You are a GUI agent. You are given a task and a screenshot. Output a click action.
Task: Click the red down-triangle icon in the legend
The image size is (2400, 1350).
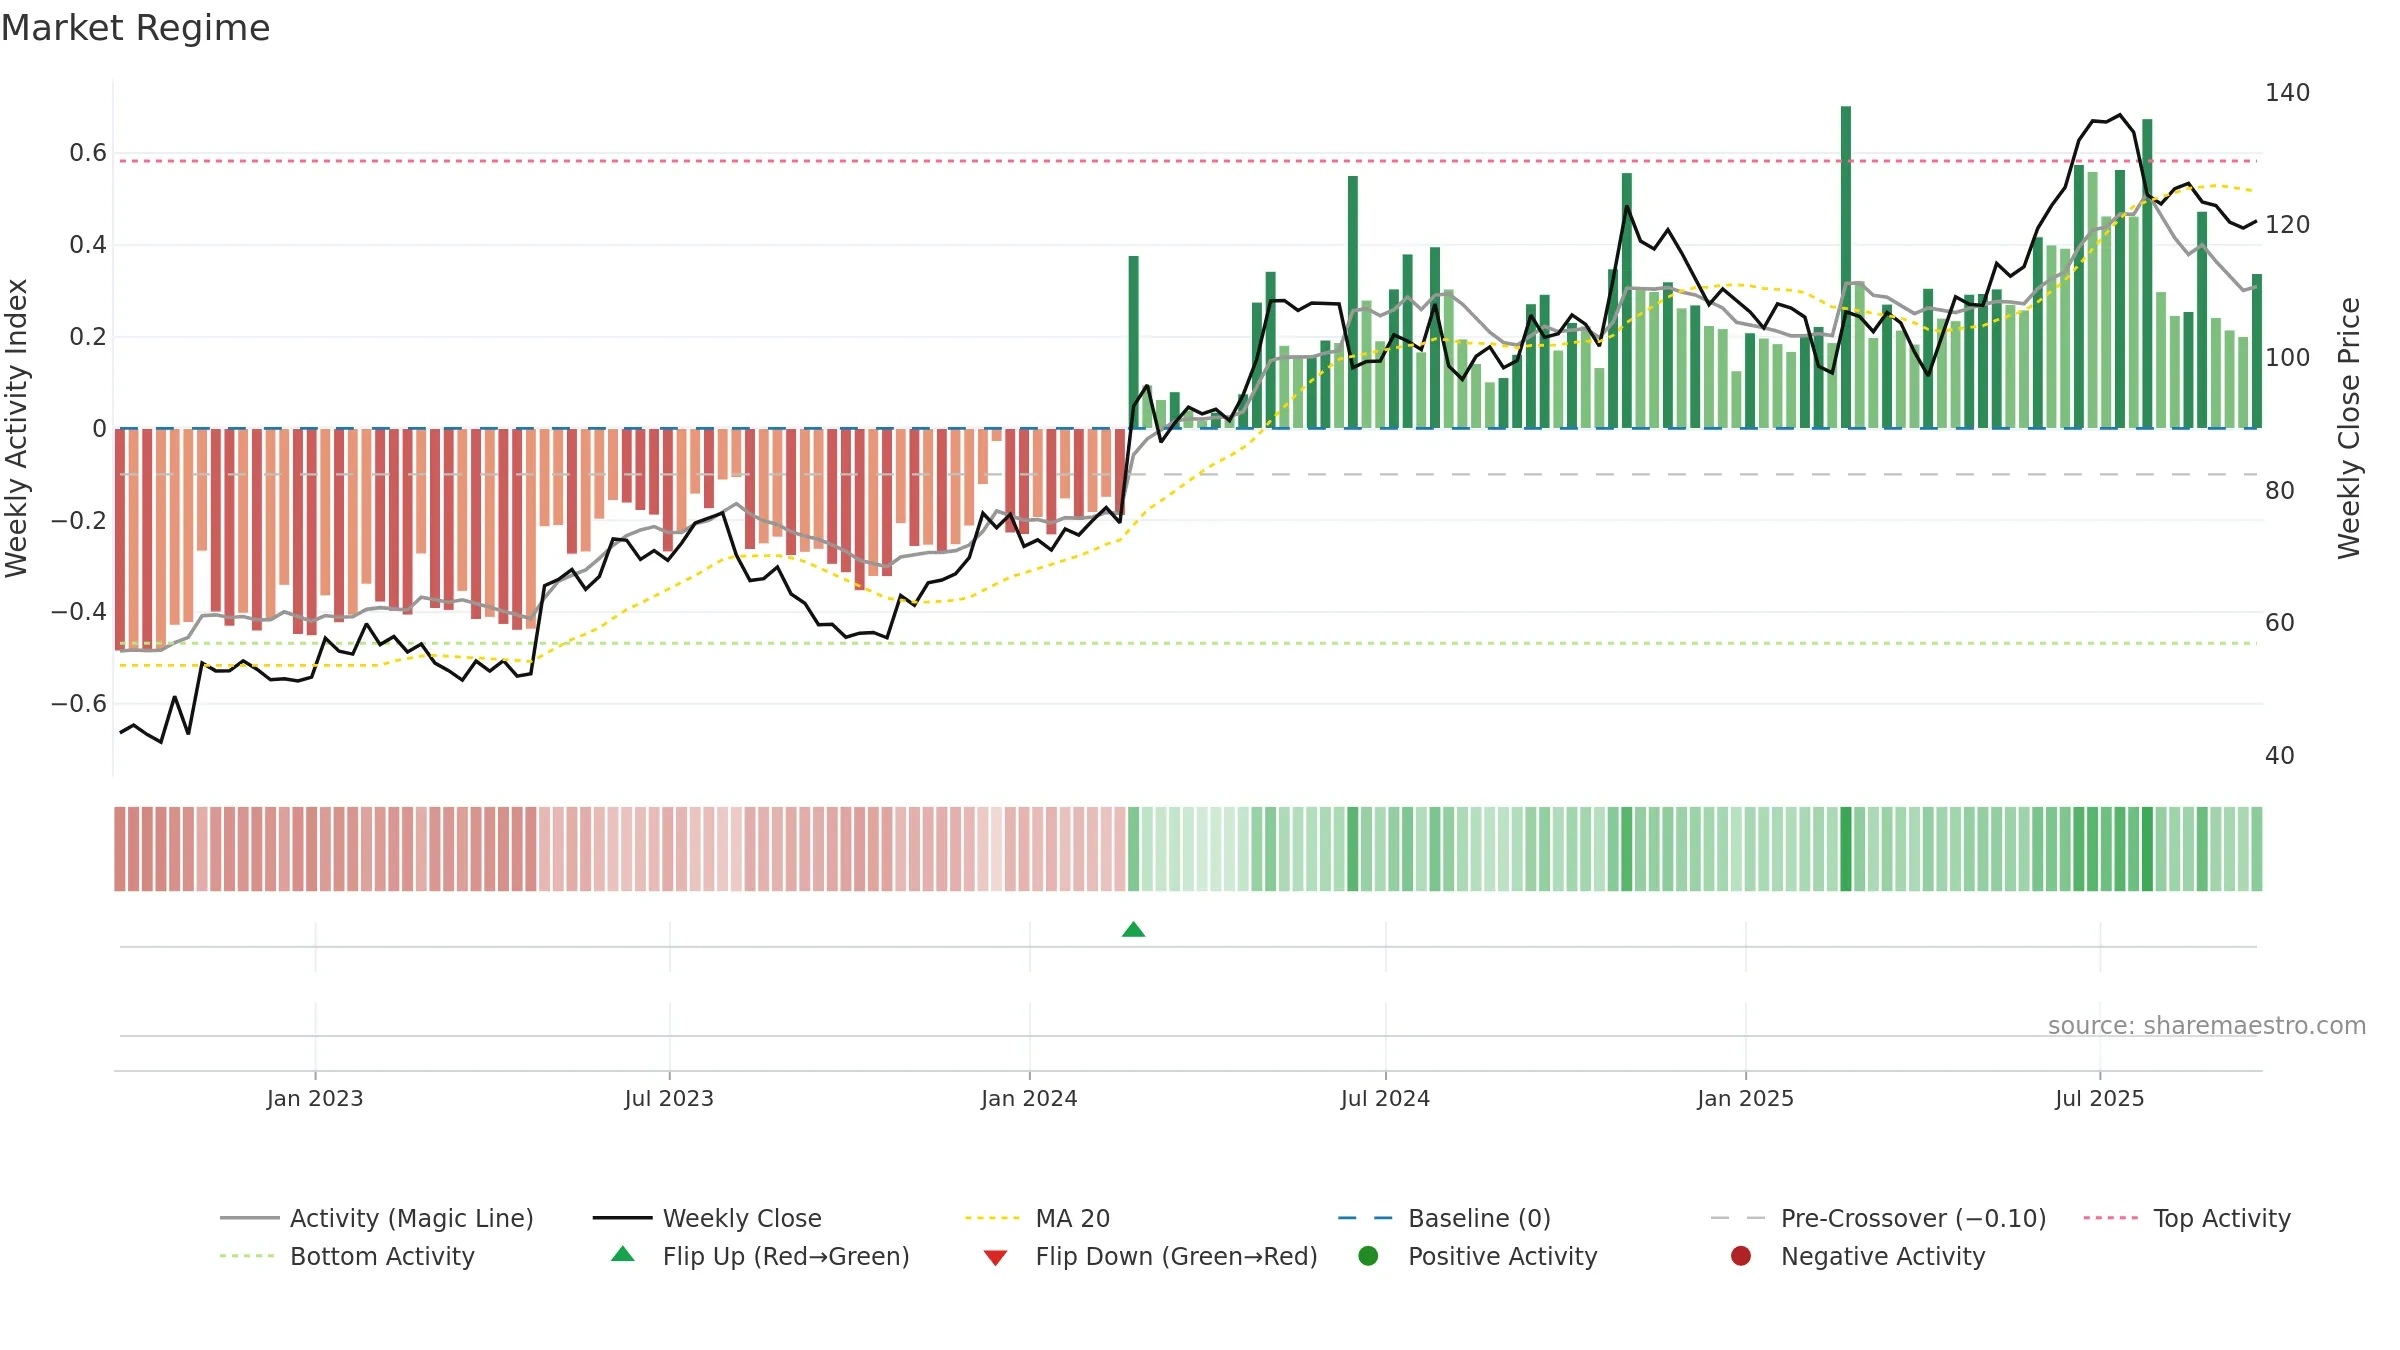[995, 1257]
